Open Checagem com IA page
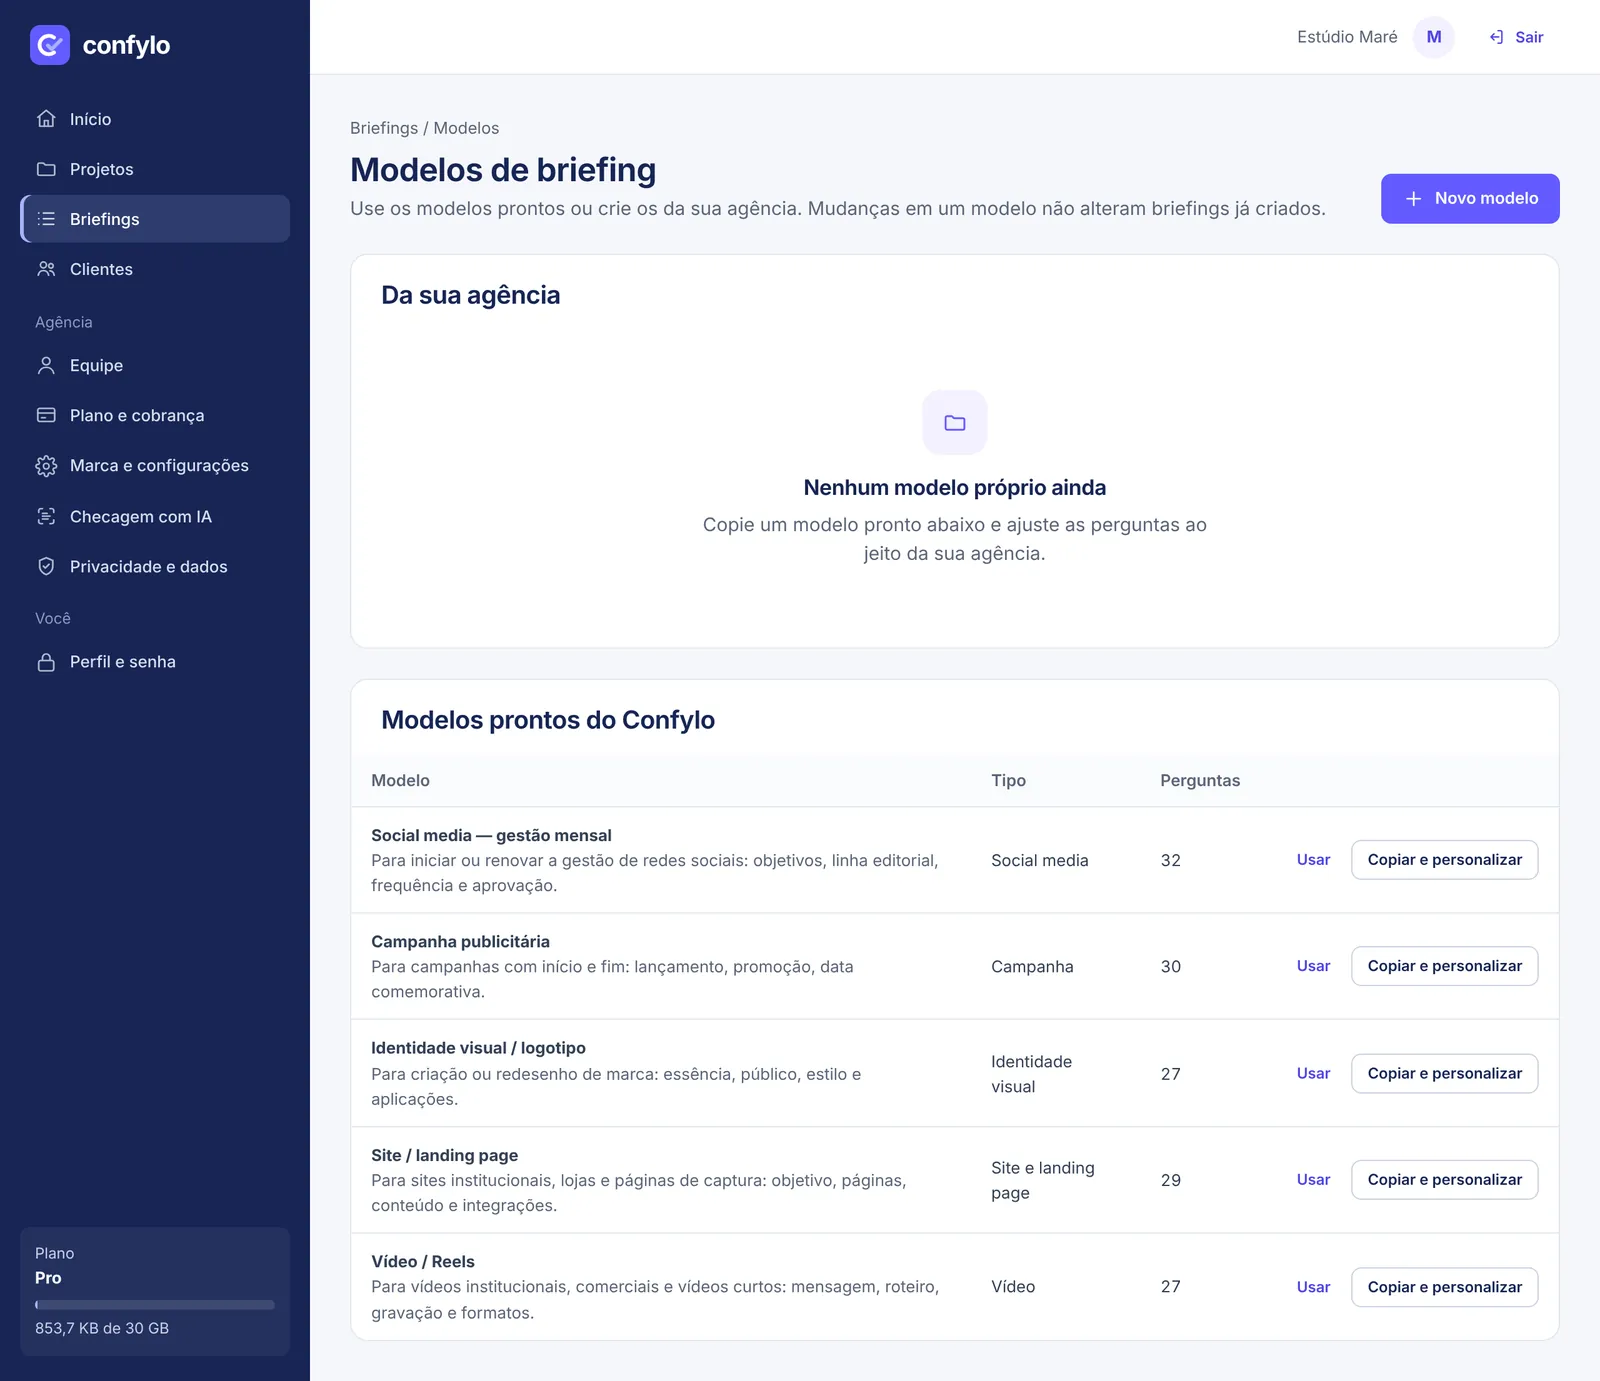This screenshot has width=1600, height=1381. [155, 516]
